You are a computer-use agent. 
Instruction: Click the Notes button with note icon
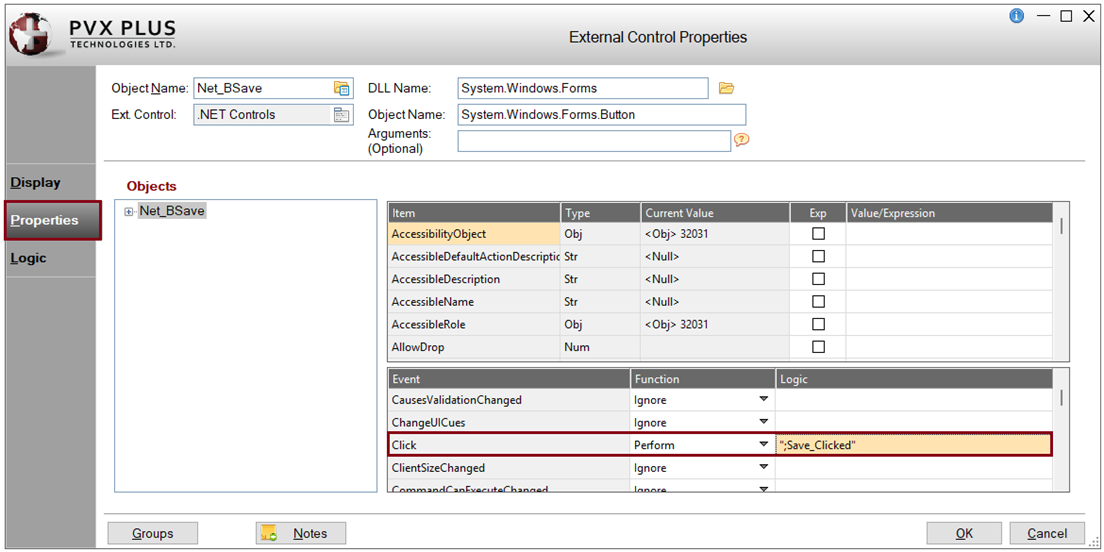tap(300, 533)
